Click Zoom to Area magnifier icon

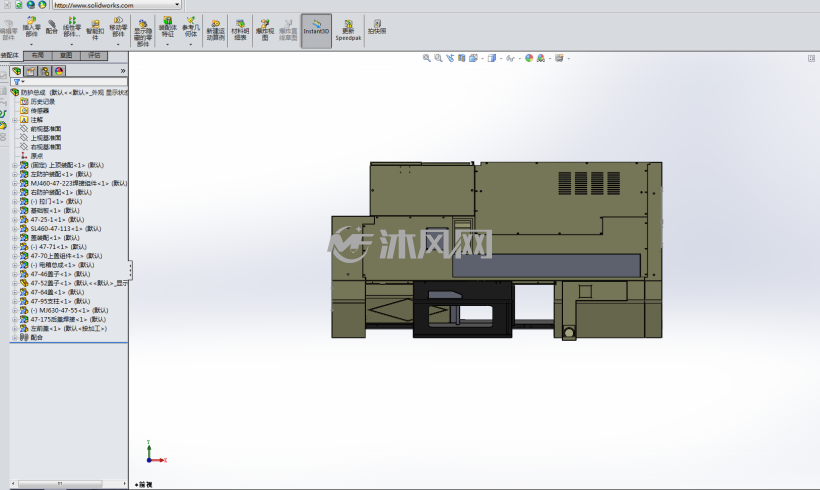(x=438, y=58)
